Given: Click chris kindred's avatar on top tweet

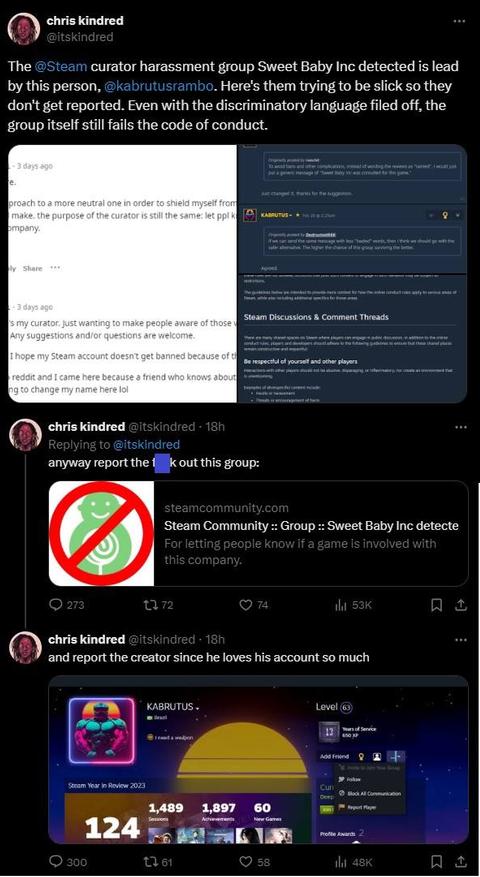Looking at the screenshot, I should pyautogui.click(x=24, y=29).
